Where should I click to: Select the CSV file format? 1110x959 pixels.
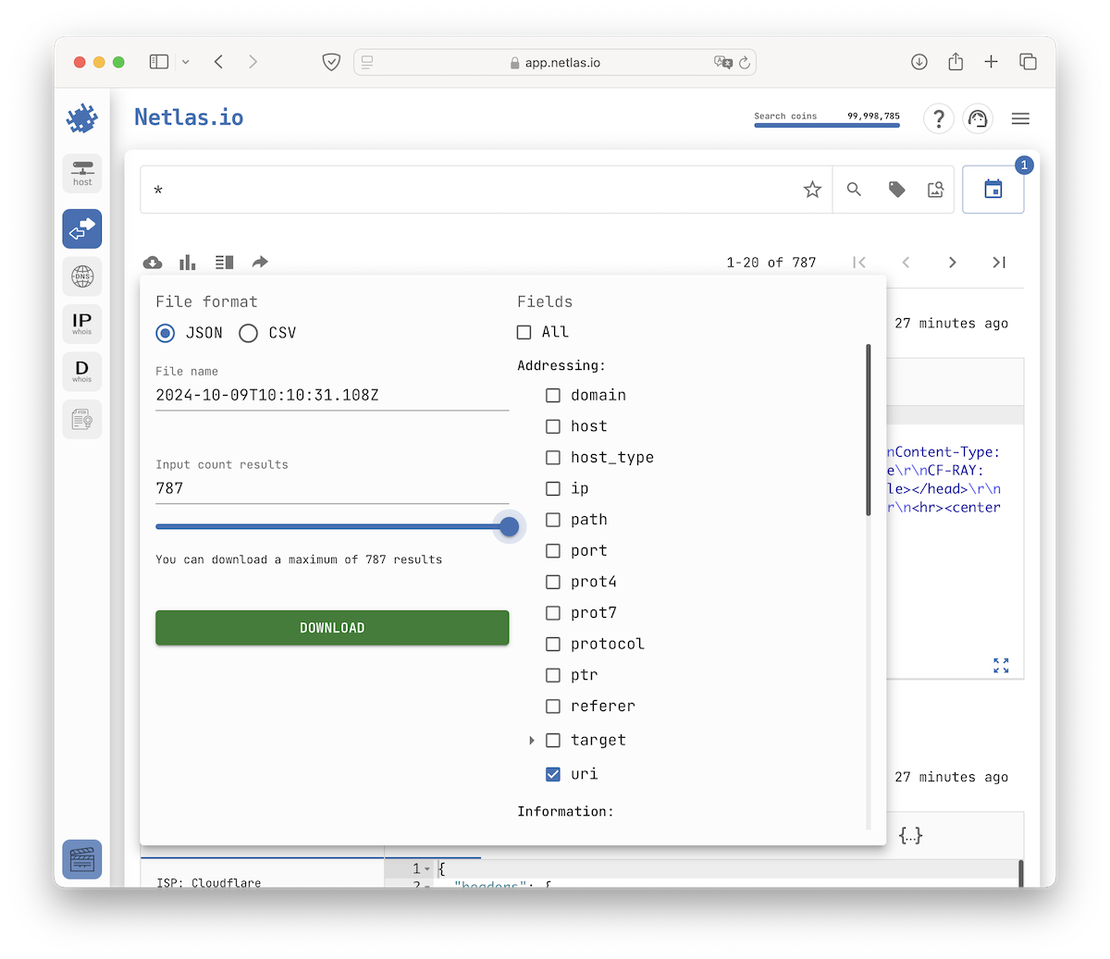(x=248, y=333)
